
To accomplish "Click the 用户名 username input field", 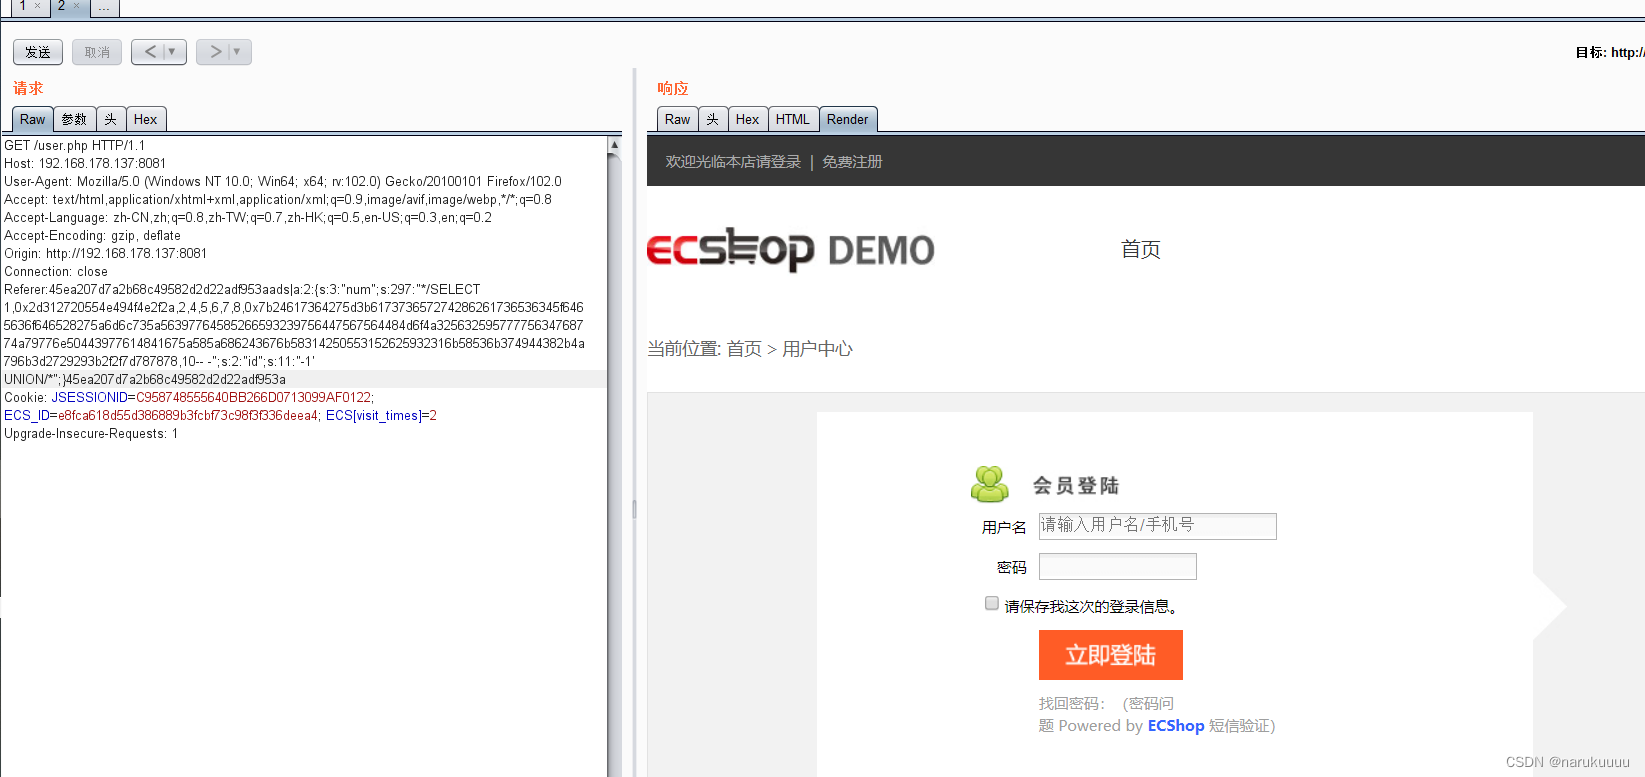I will point(1157,526).
